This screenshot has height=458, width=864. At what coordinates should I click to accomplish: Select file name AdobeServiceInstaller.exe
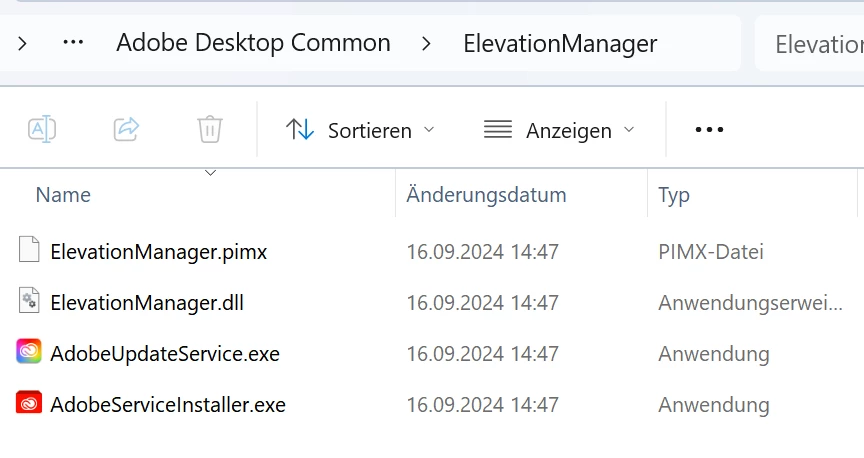[x=168, y=405]
